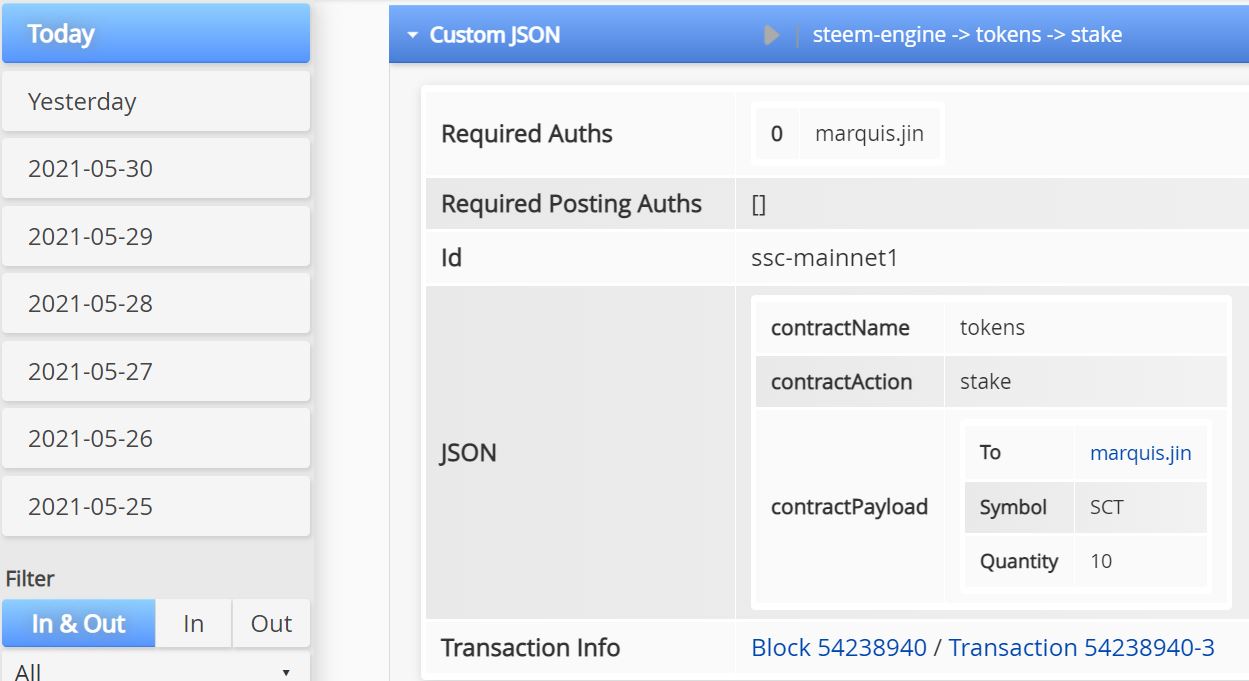Open the Transaction 54238940-3 link
This screenshot has width=1249, height=681.
pos(1081,648)
